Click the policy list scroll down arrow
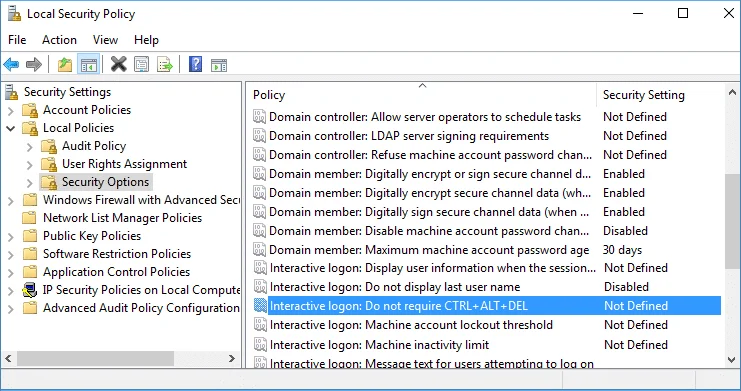 [x=732, y=360]
